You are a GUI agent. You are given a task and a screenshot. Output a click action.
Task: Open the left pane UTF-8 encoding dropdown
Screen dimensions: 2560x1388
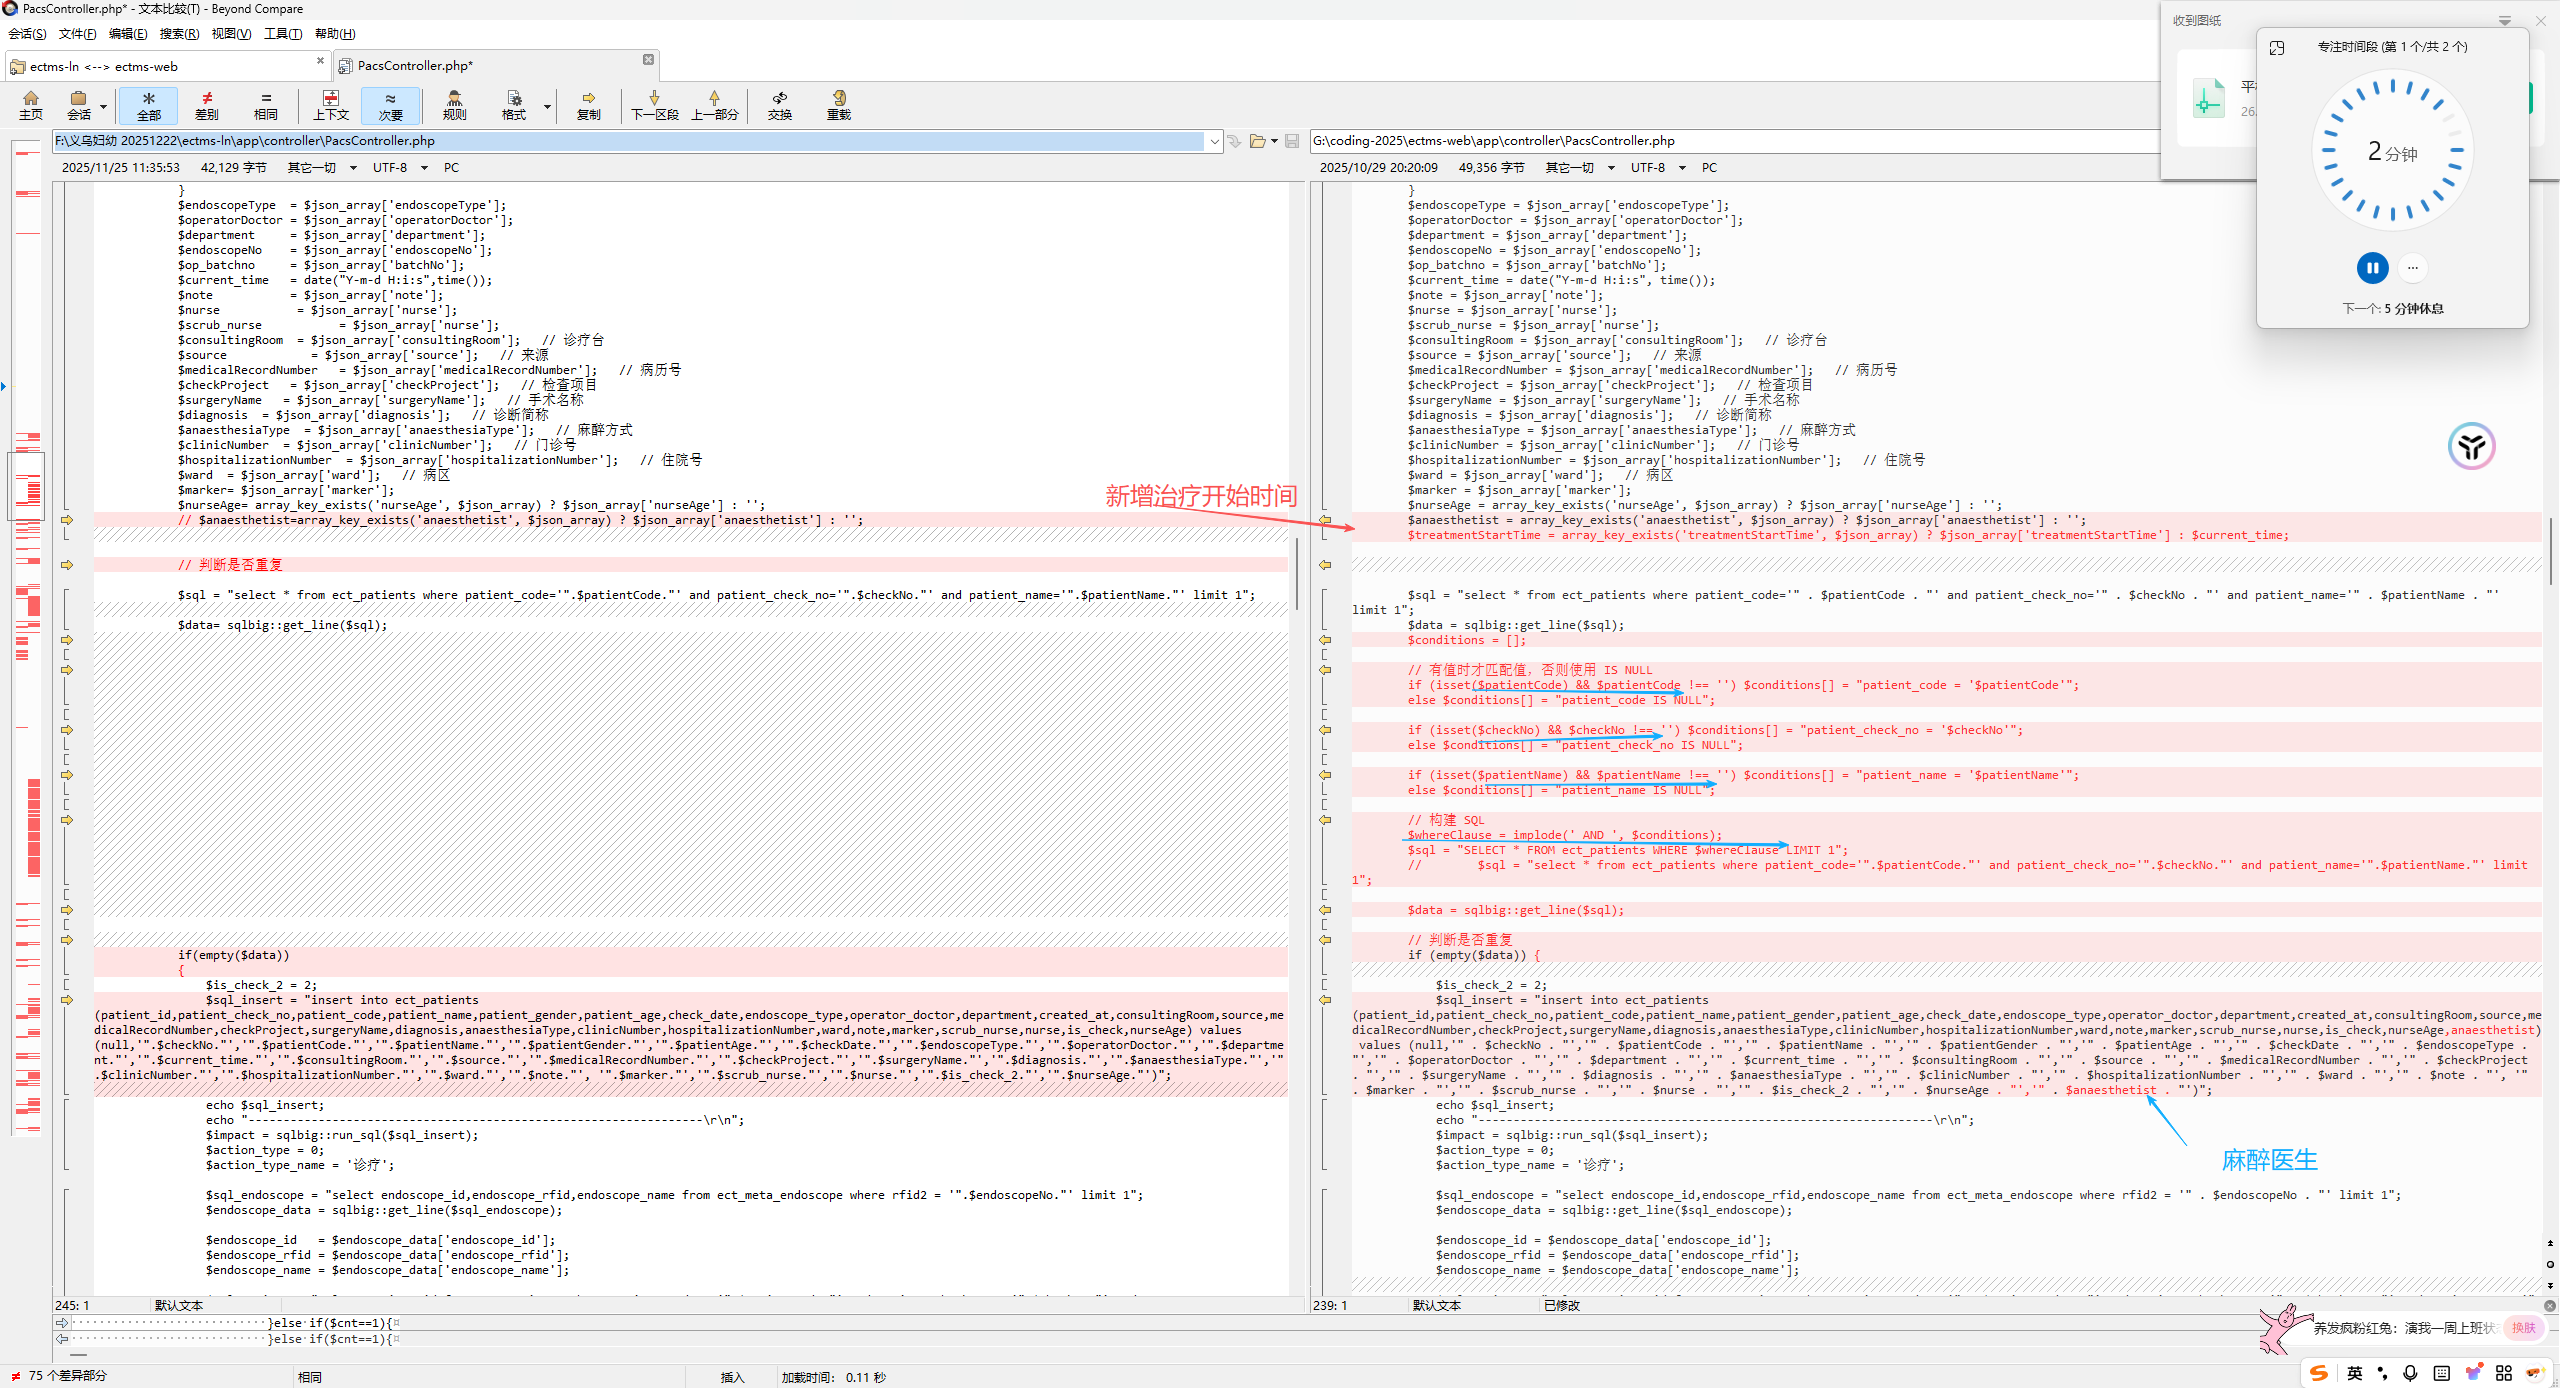click(x=400, y=167)
